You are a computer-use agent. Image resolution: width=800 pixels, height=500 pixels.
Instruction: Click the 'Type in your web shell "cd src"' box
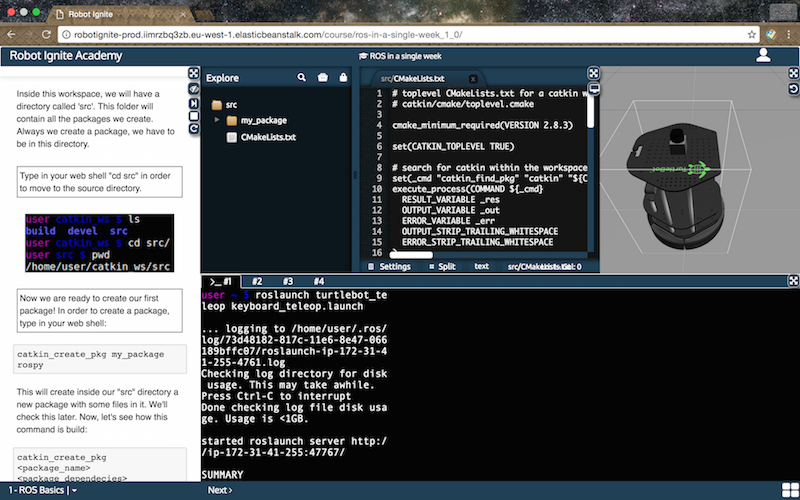coord(99,182)
